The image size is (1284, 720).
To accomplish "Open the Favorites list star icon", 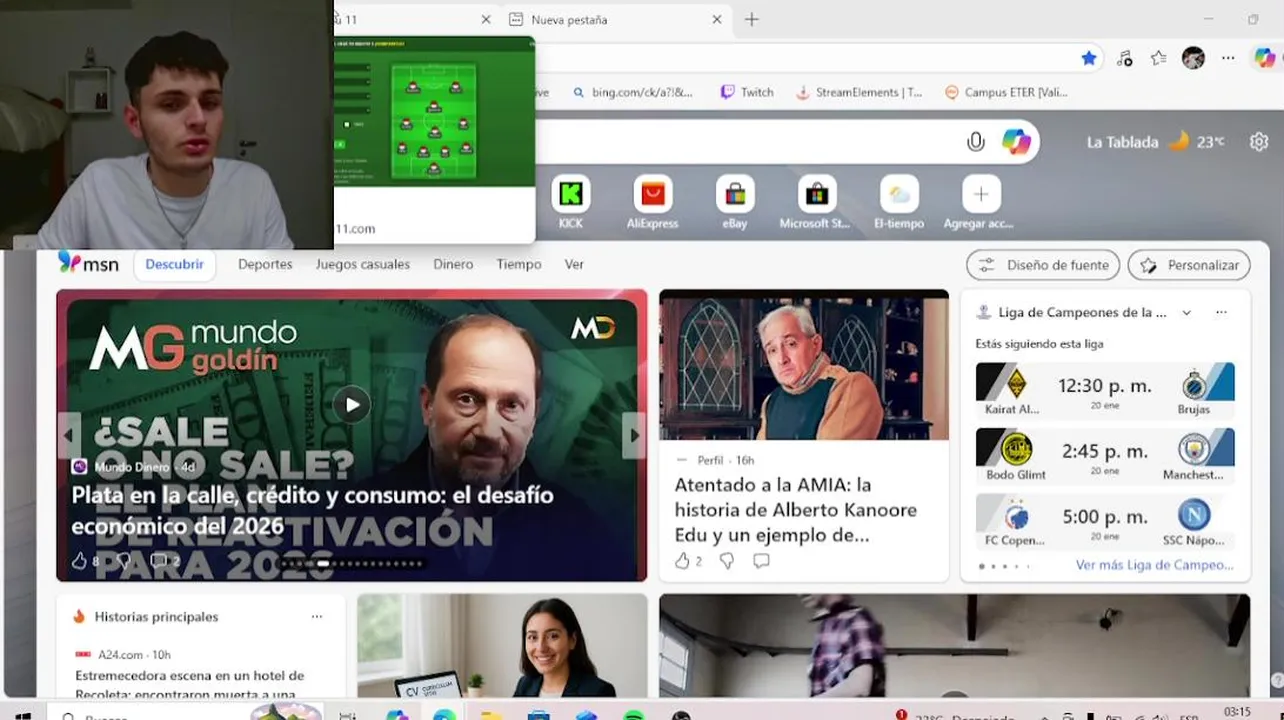I will [x=1158, y=58].
